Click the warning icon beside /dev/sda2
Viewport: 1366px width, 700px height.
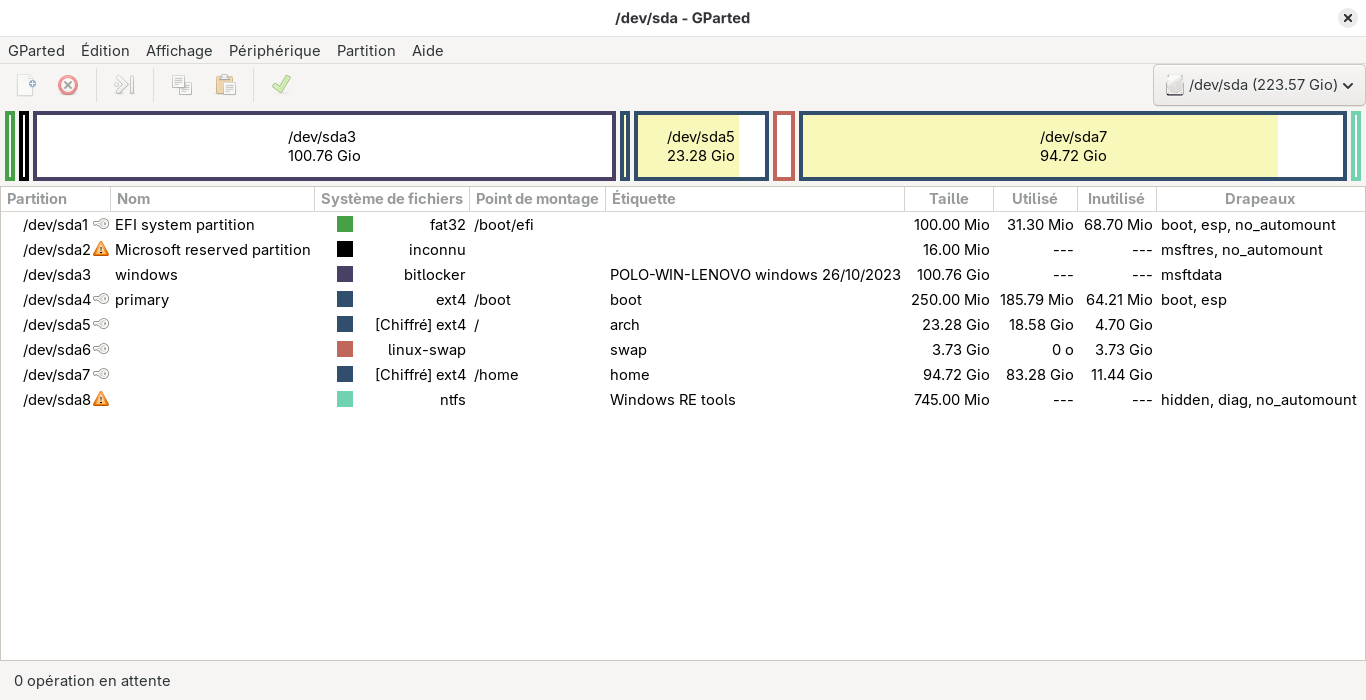[101, 250]
